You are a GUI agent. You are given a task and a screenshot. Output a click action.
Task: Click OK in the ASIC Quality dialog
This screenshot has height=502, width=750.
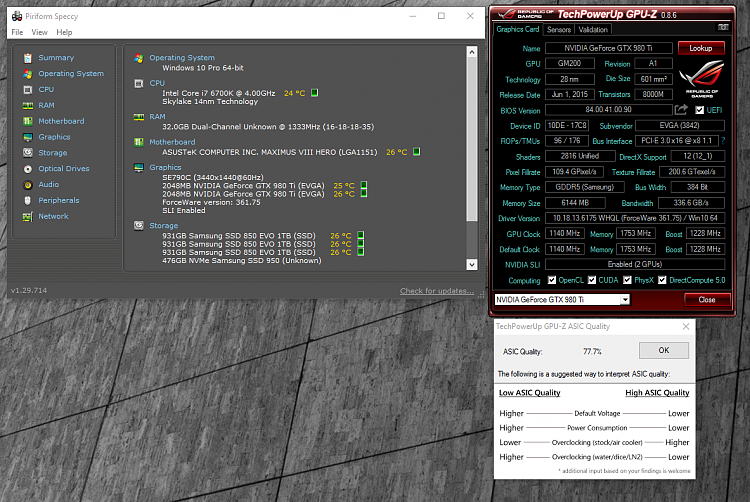664,350
